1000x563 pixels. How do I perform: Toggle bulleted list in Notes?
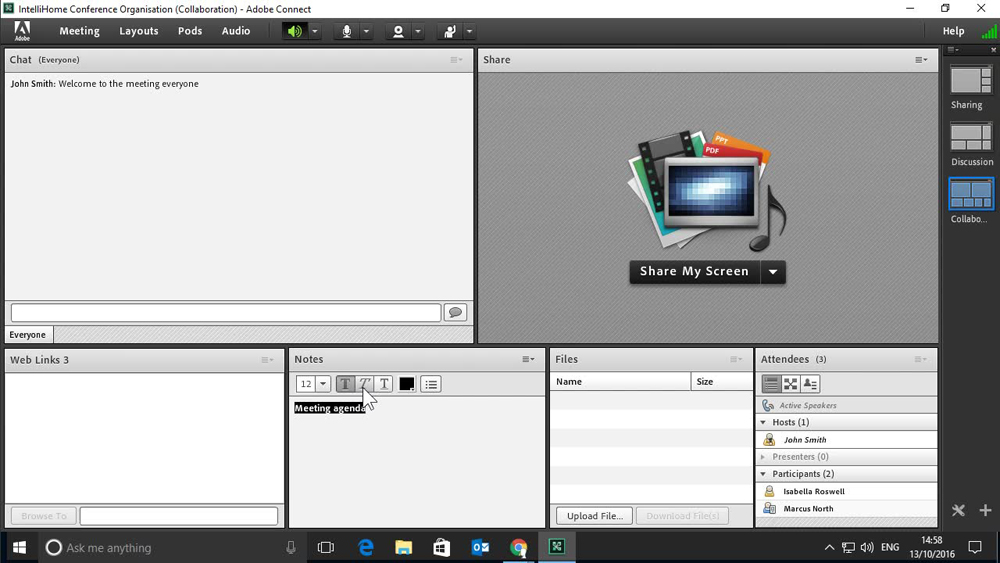tap(431, 384)
